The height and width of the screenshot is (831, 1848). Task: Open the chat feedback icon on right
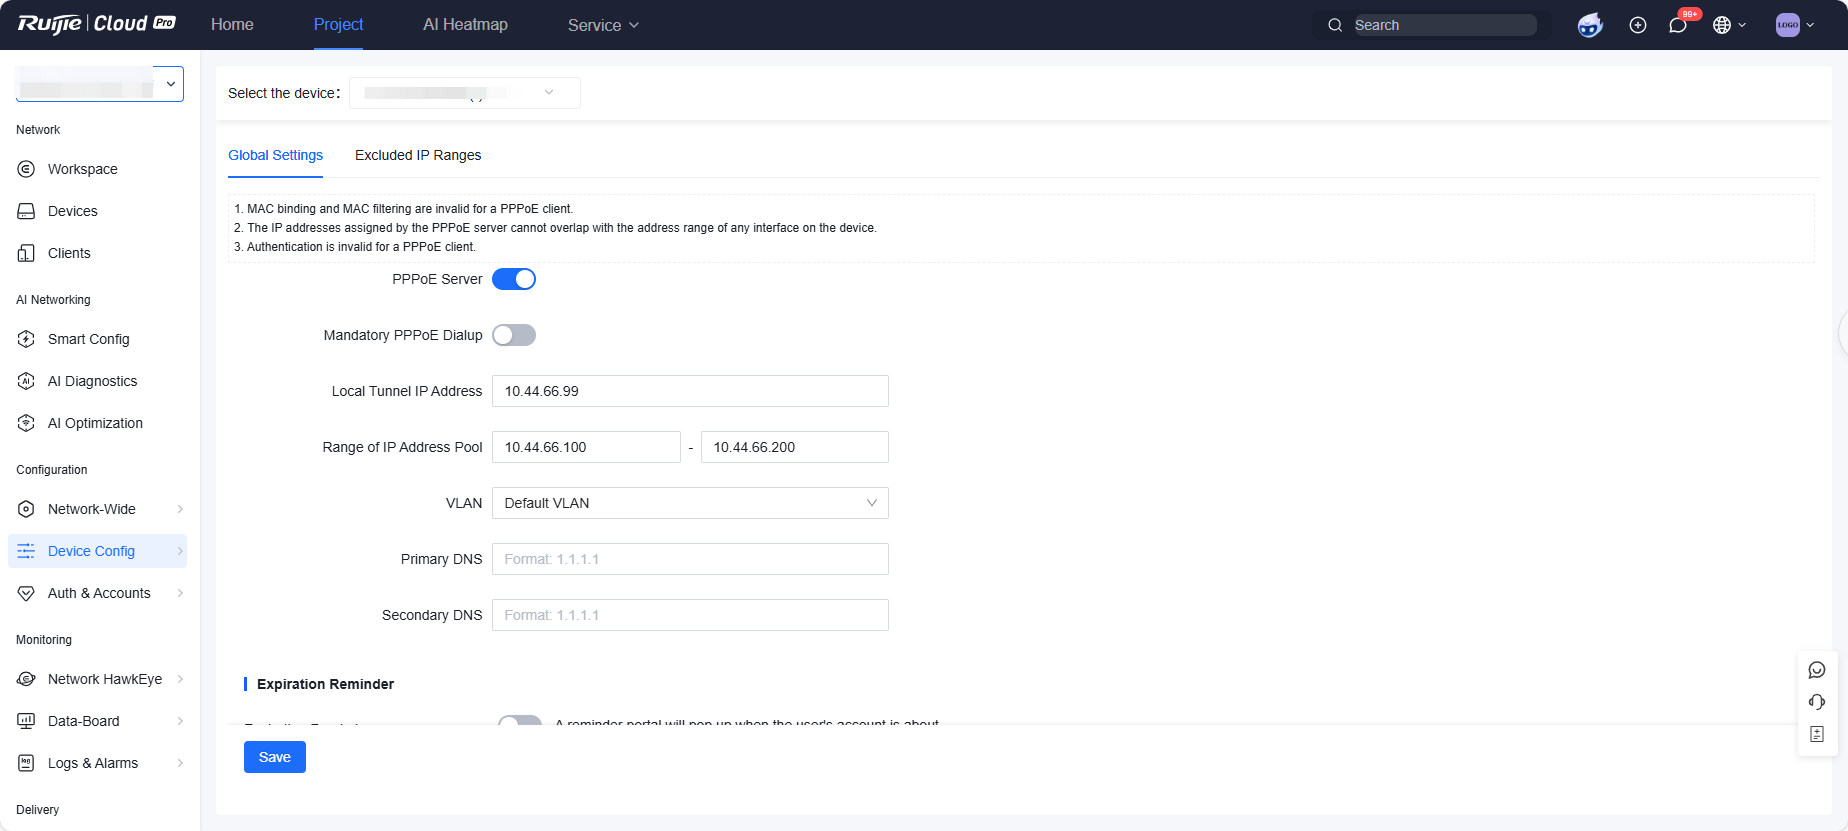tap(1817, 670)
